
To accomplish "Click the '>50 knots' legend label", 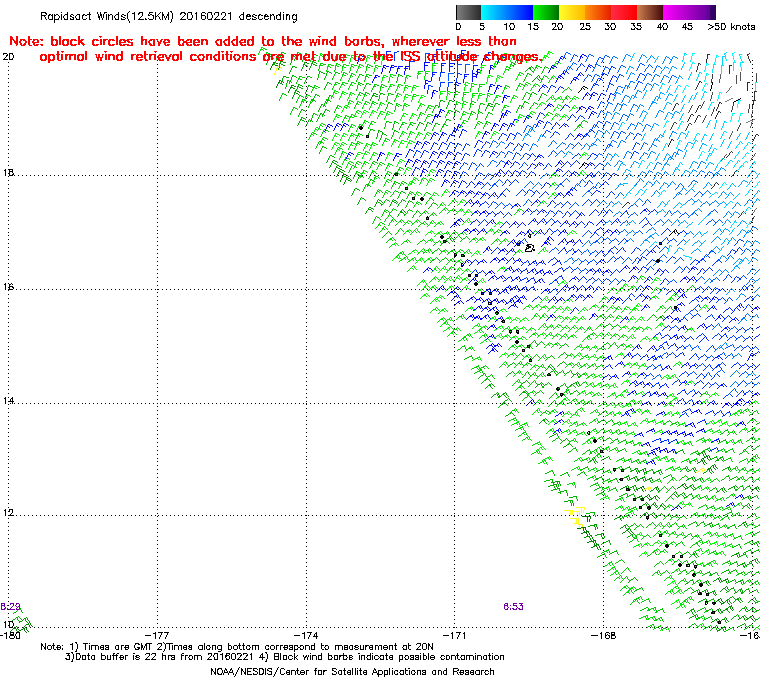I will click(x=731, y=27).
